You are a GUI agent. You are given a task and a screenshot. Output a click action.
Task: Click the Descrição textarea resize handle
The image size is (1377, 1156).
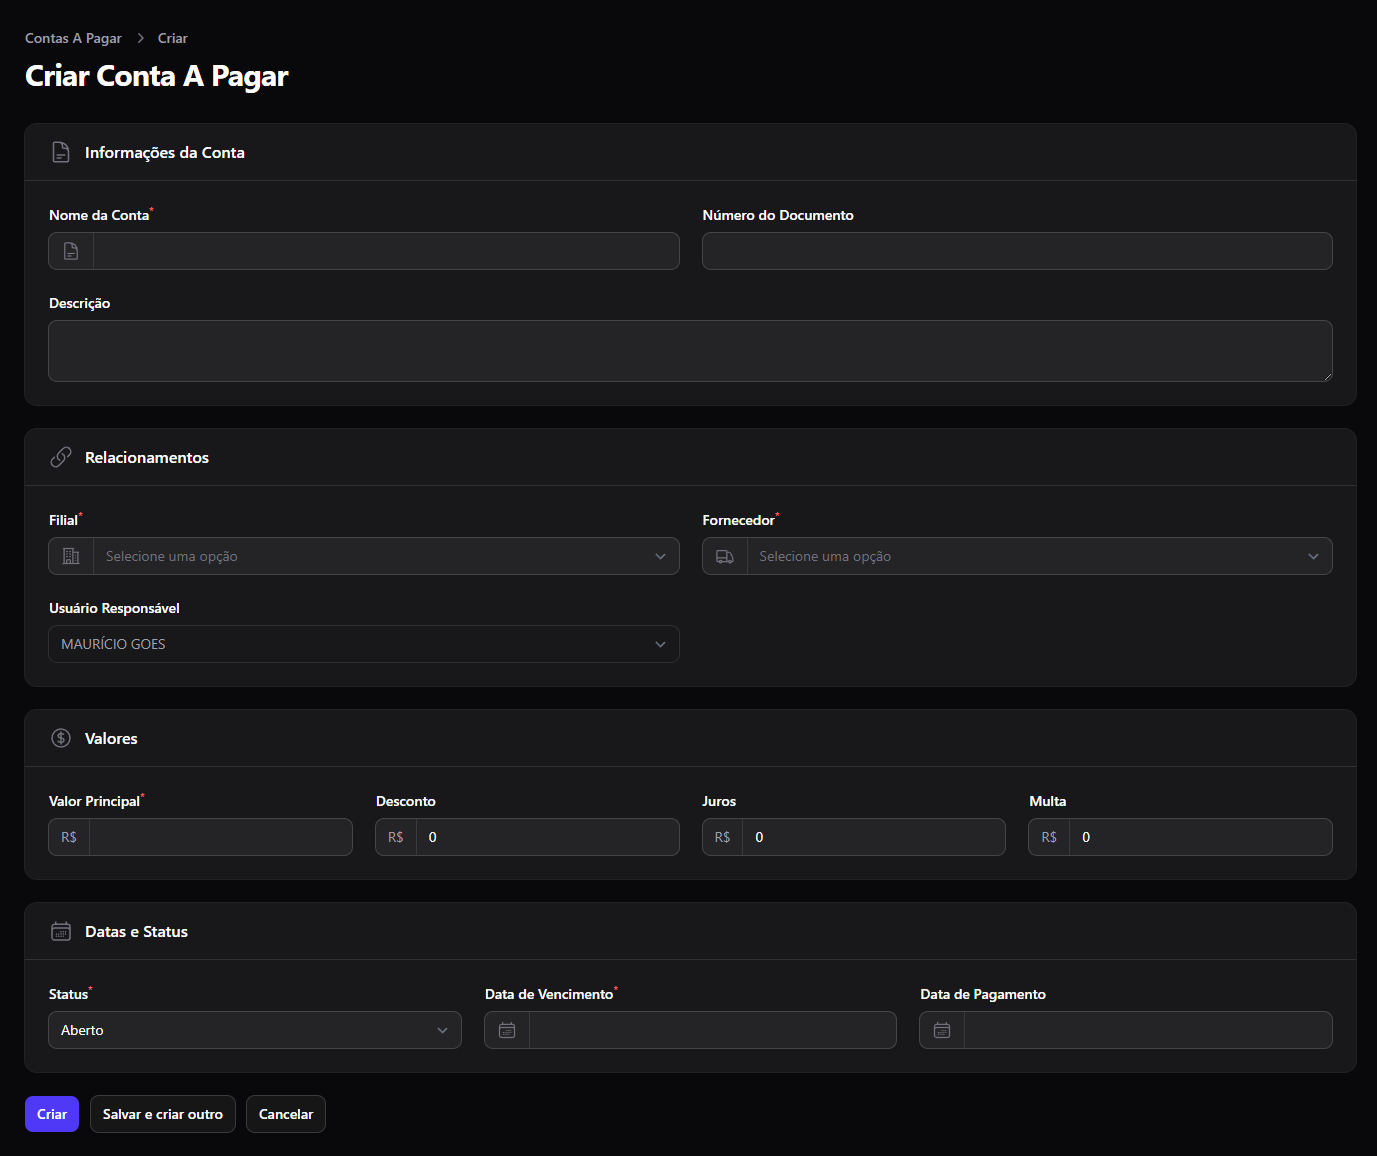[1327, 376]
